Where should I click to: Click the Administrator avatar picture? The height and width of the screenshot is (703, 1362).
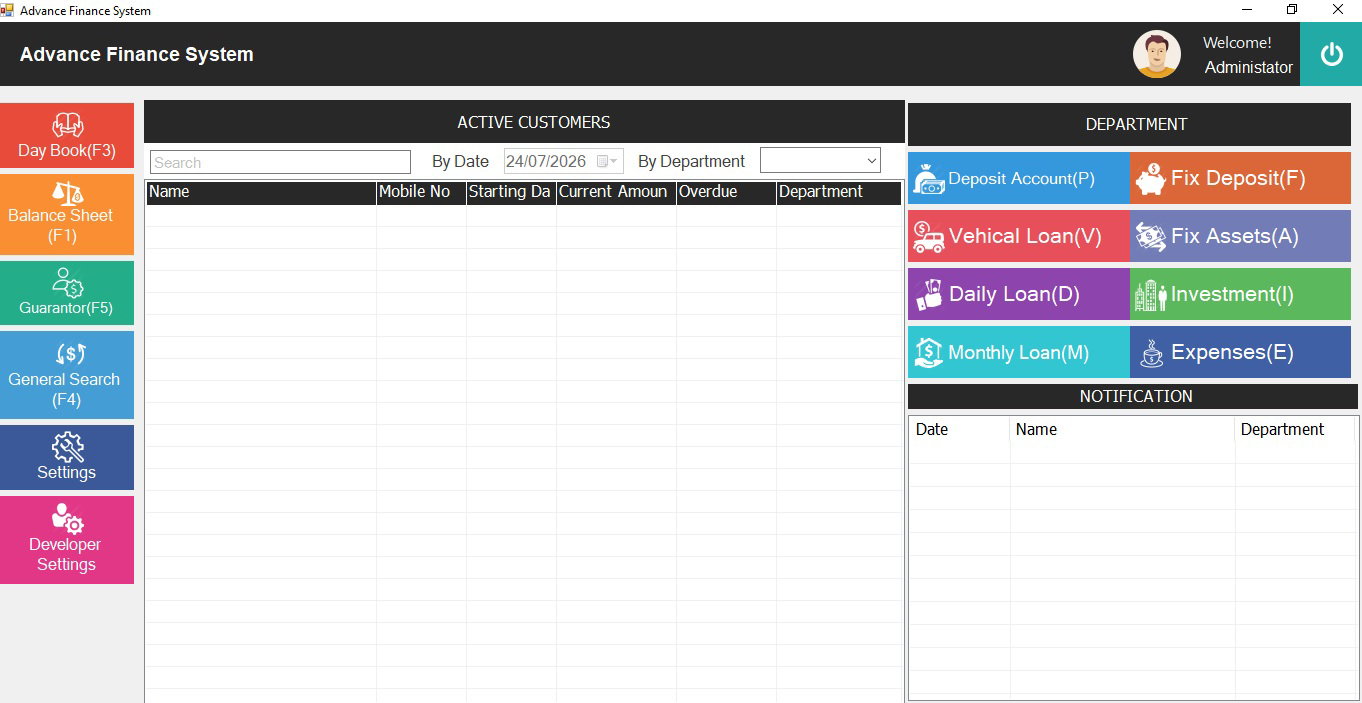coord(1156,54)
